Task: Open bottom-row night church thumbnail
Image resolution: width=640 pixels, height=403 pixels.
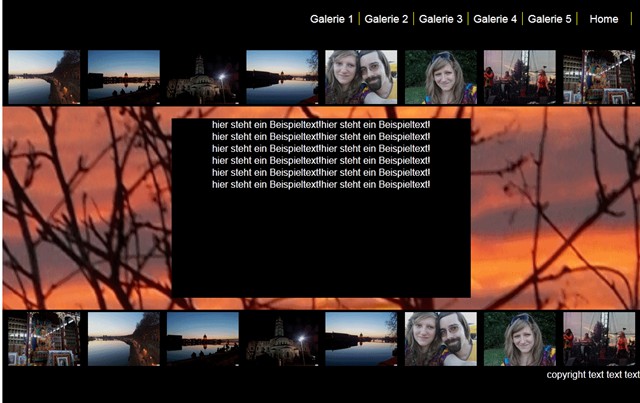Action: point(282,339)
